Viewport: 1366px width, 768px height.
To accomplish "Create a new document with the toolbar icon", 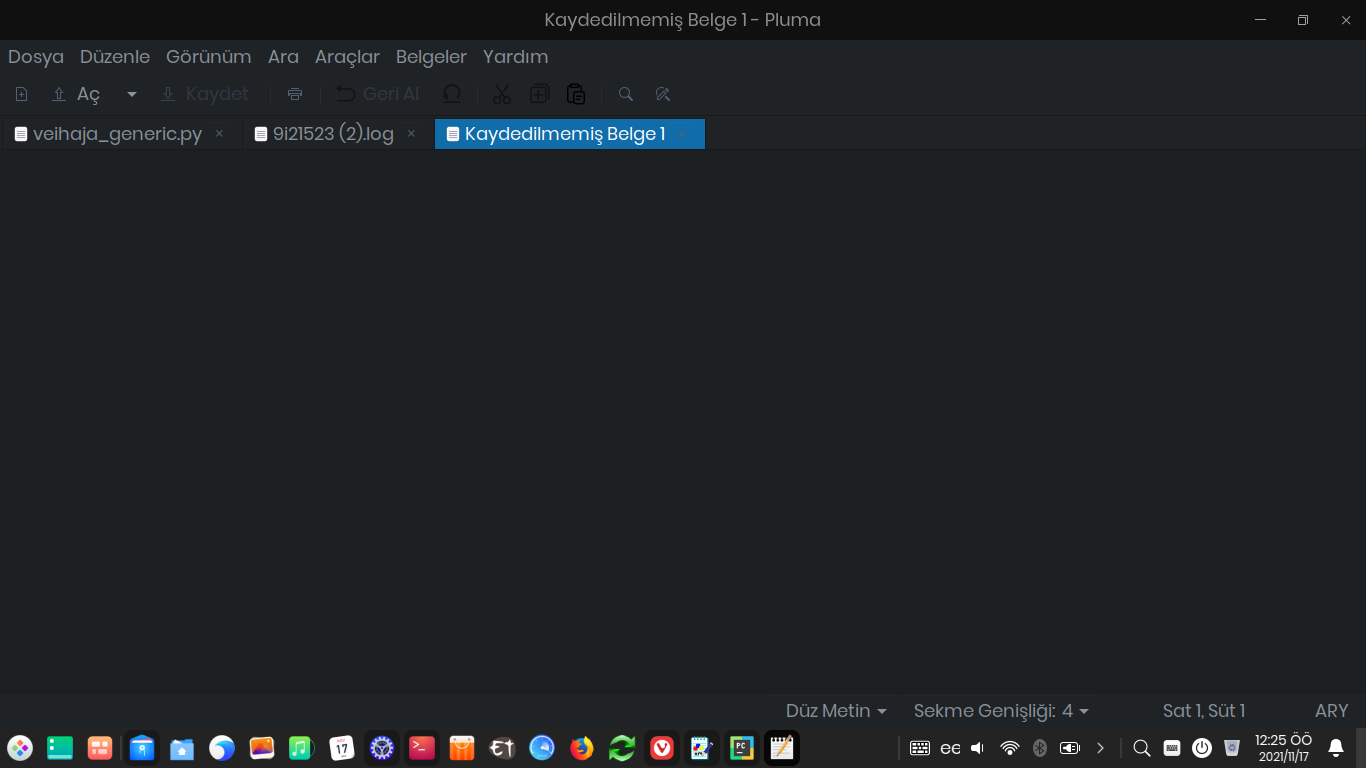I will coord(22,94).
